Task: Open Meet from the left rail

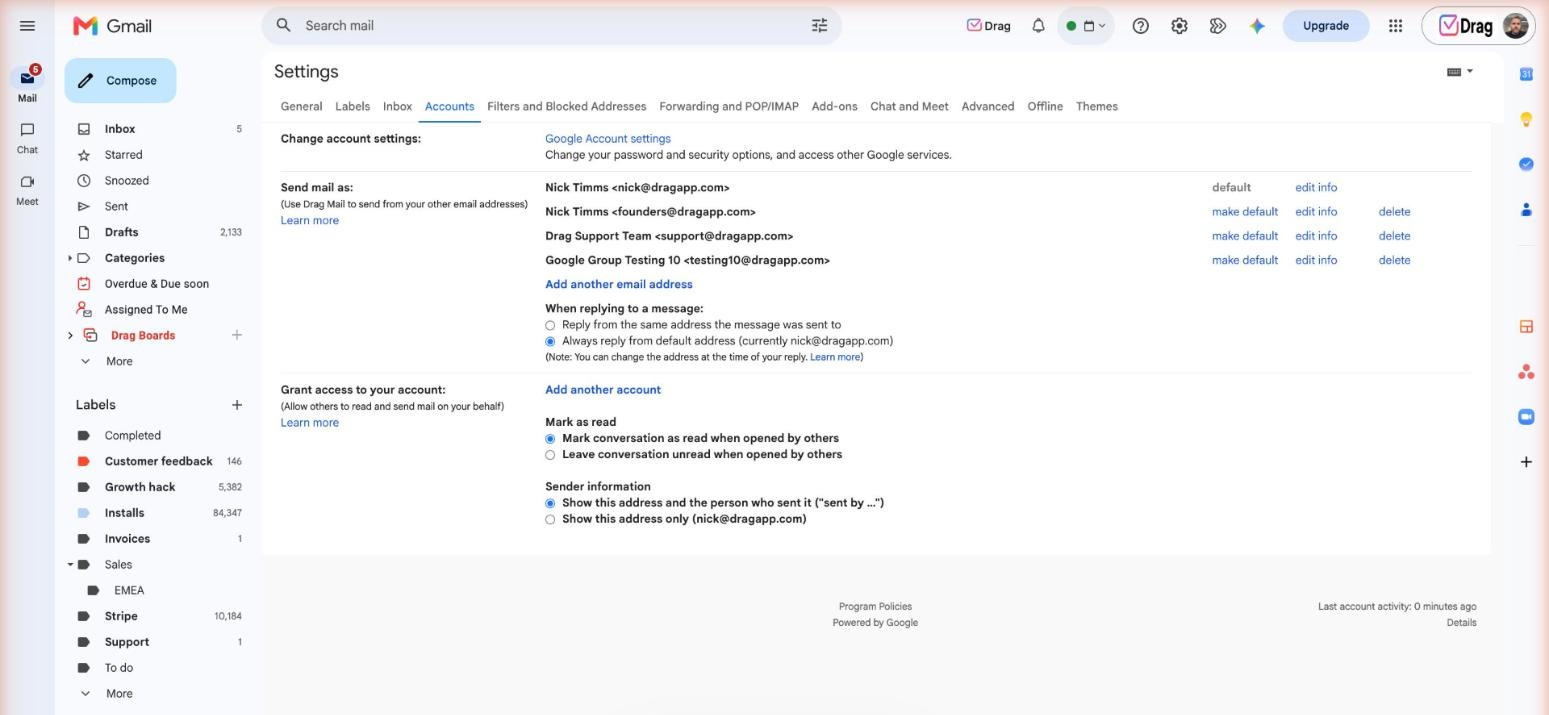Action: (x=27, y=190)
